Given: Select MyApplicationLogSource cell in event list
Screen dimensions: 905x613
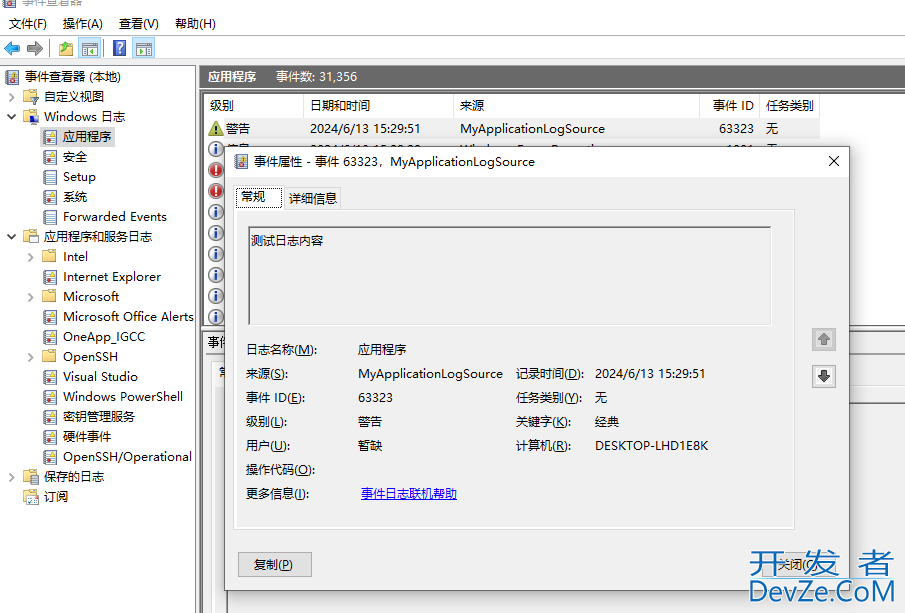Looking at the screenshot, I should (532, 129).
